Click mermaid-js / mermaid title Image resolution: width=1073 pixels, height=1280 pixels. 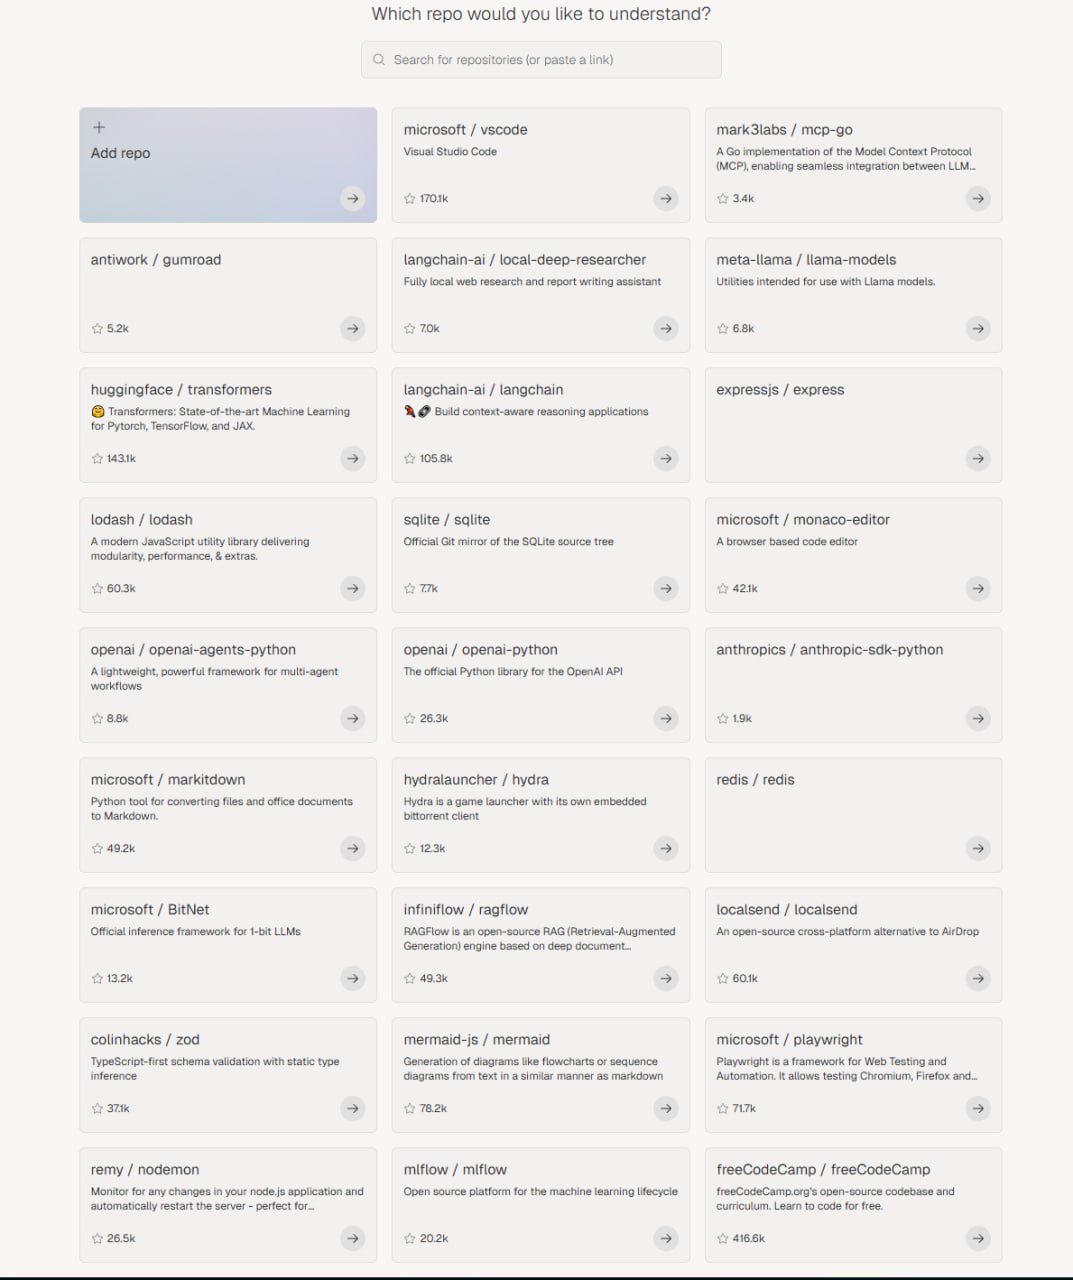(x=477, y=1040)
